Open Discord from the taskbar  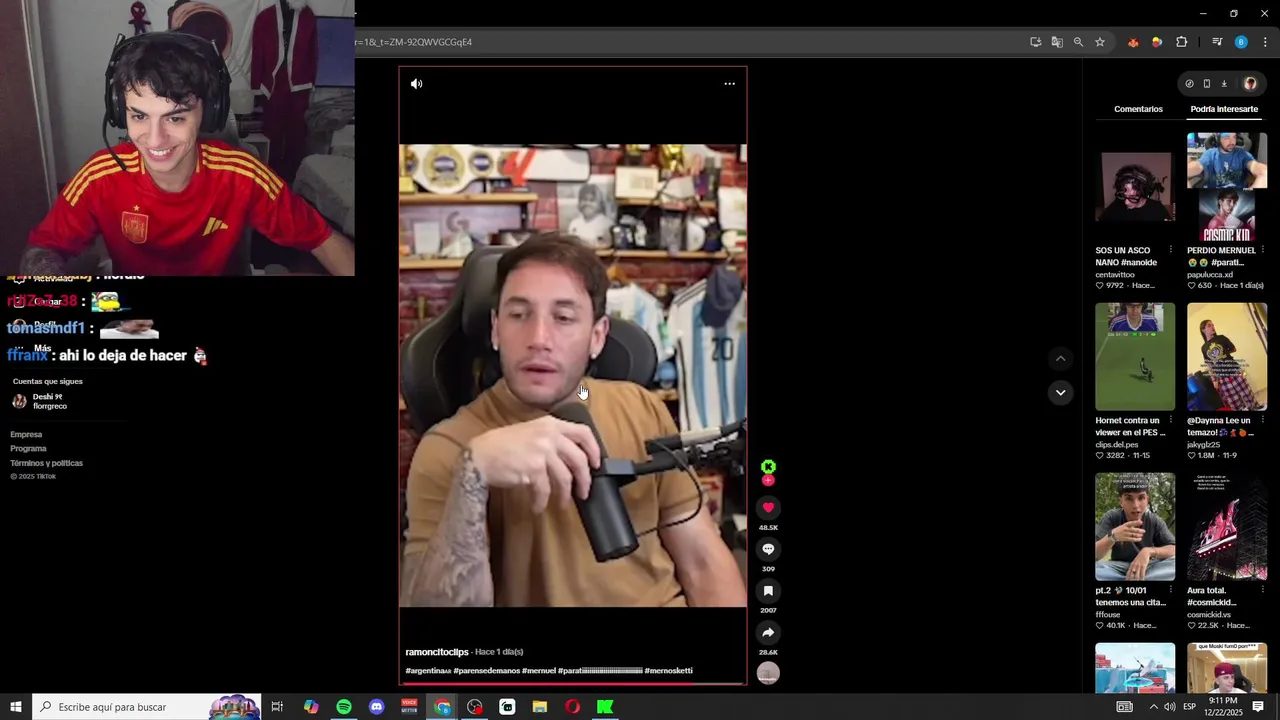point(377,707)
